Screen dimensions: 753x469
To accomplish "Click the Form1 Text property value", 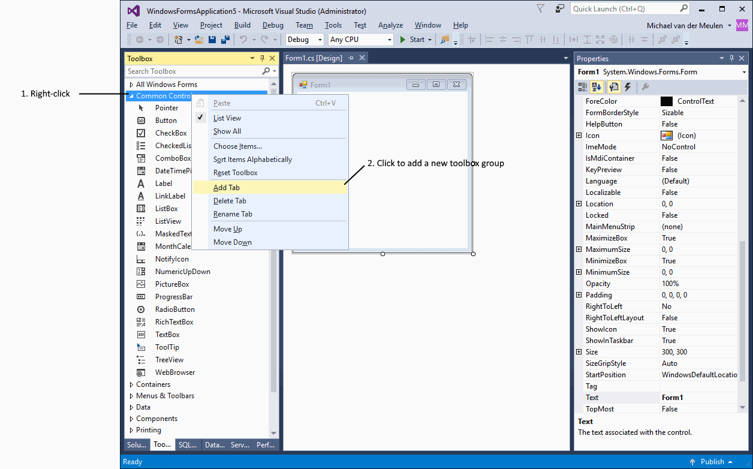I will click(x=698, y=397).
